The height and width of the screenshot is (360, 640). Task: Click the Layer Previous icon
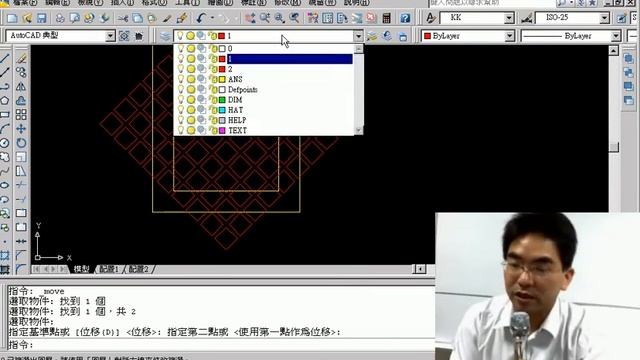387,36
